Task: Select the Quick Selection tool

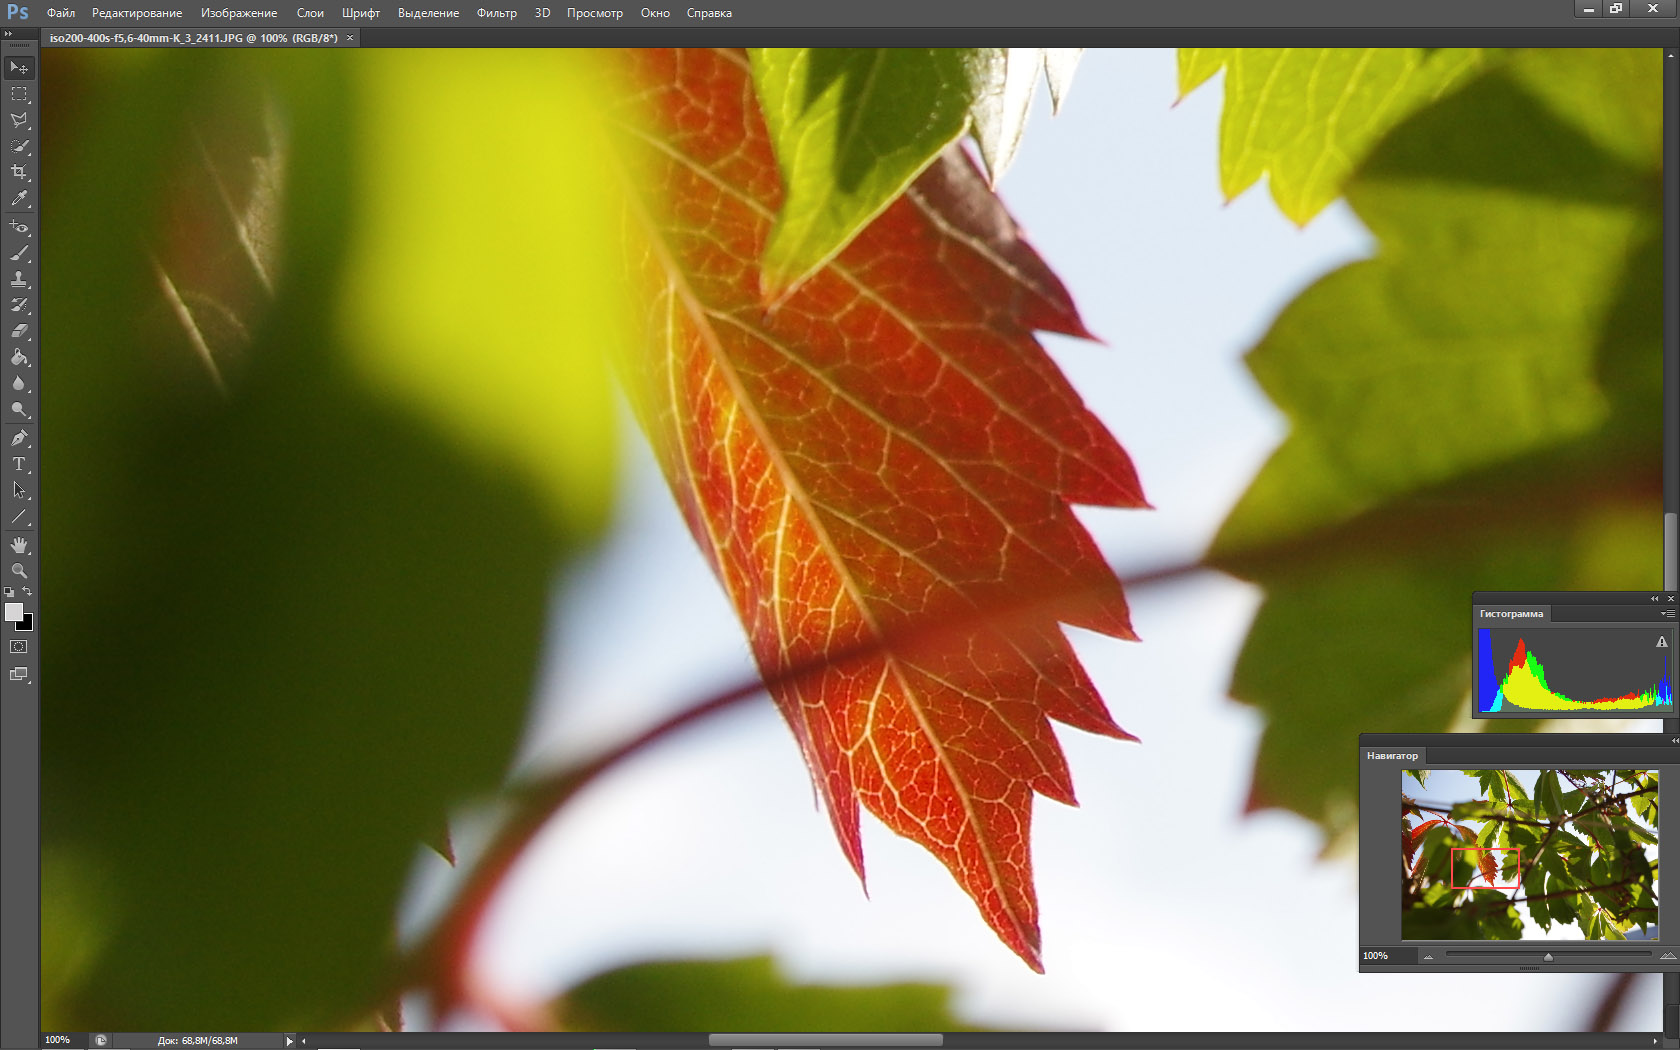Action: click(19, 146)
